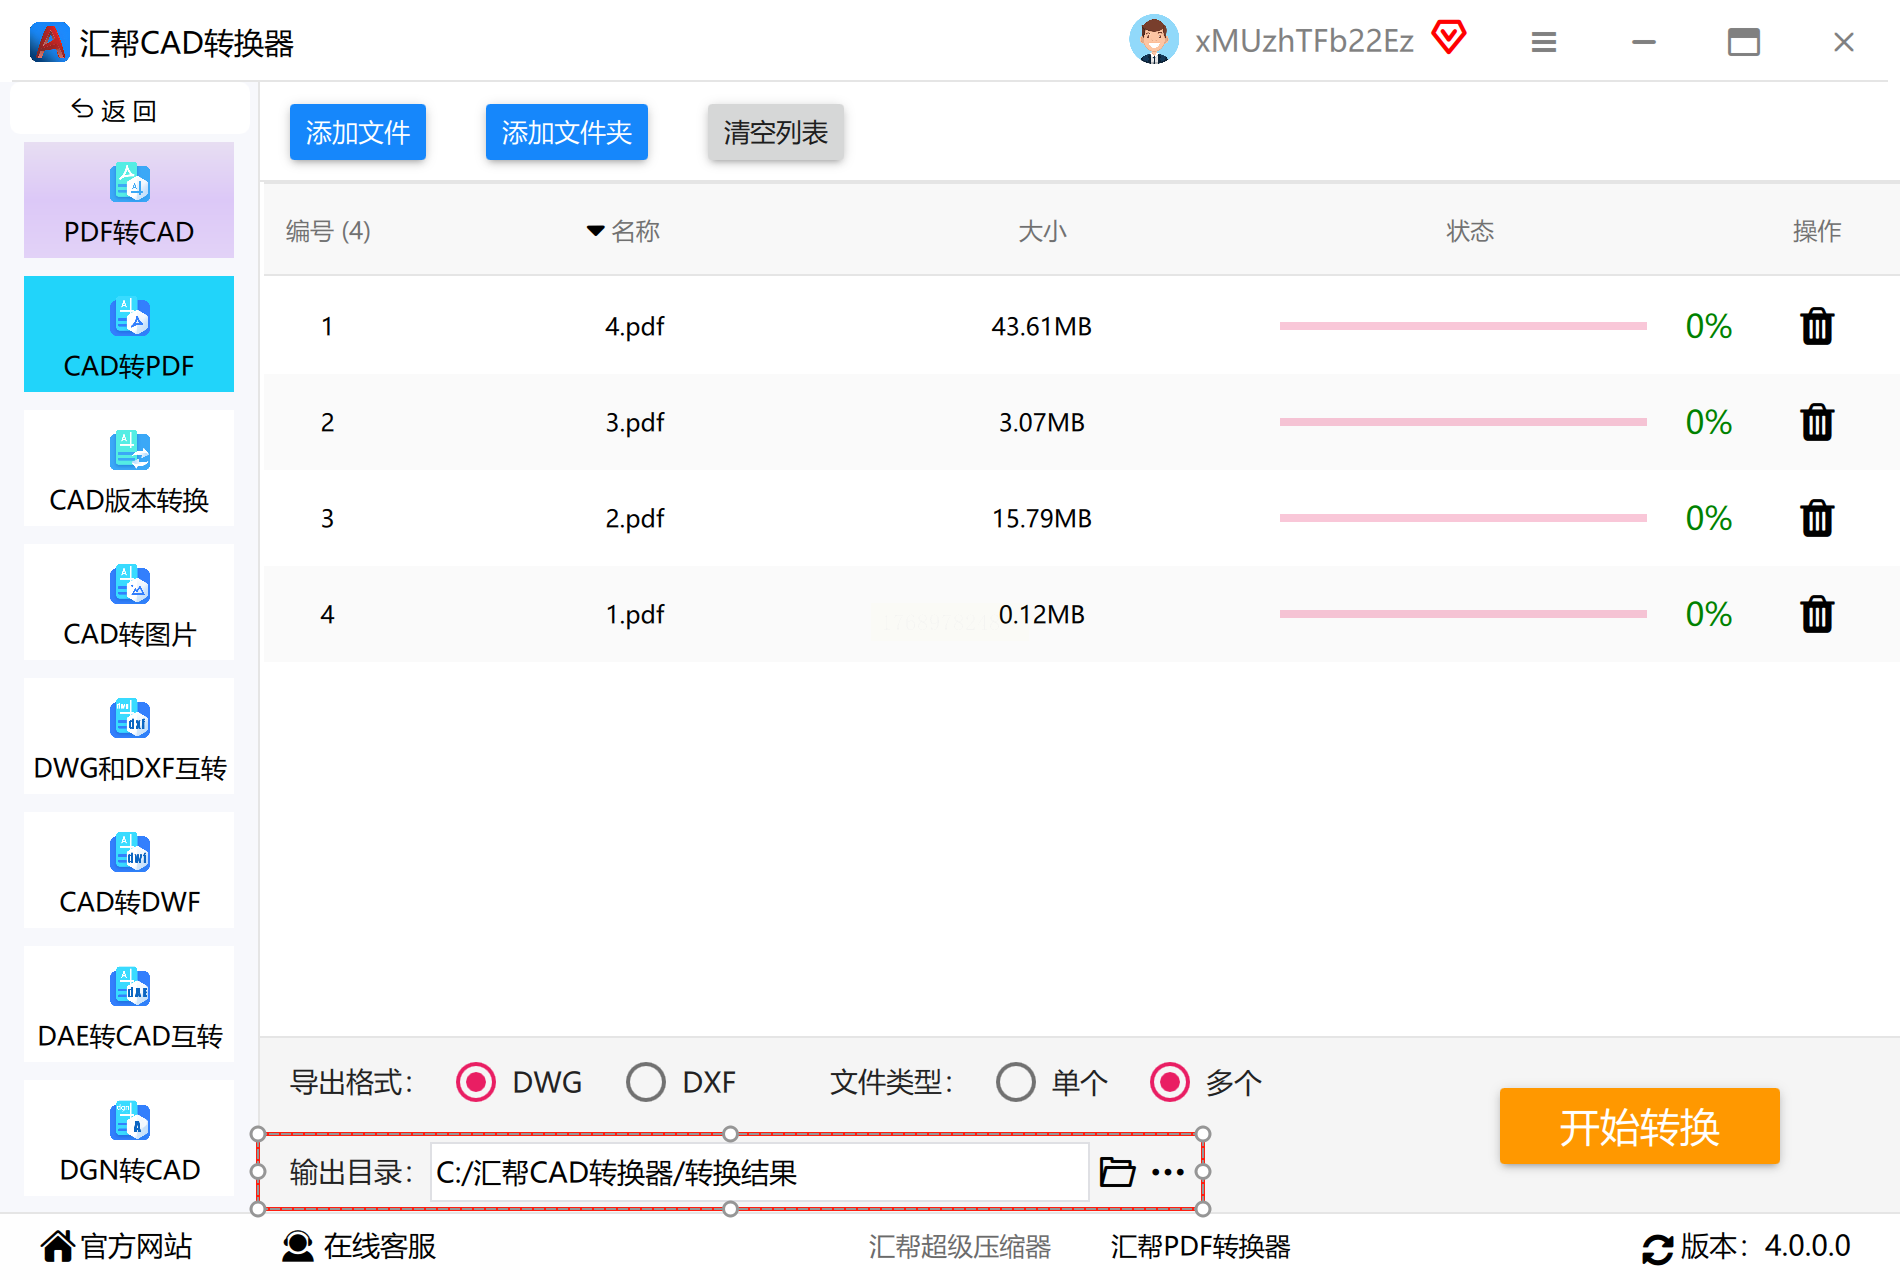The width and height of the screenshot is (1900, 1280).
Task: Open CAD转图片 mode
Action: [x=129, y=602]
